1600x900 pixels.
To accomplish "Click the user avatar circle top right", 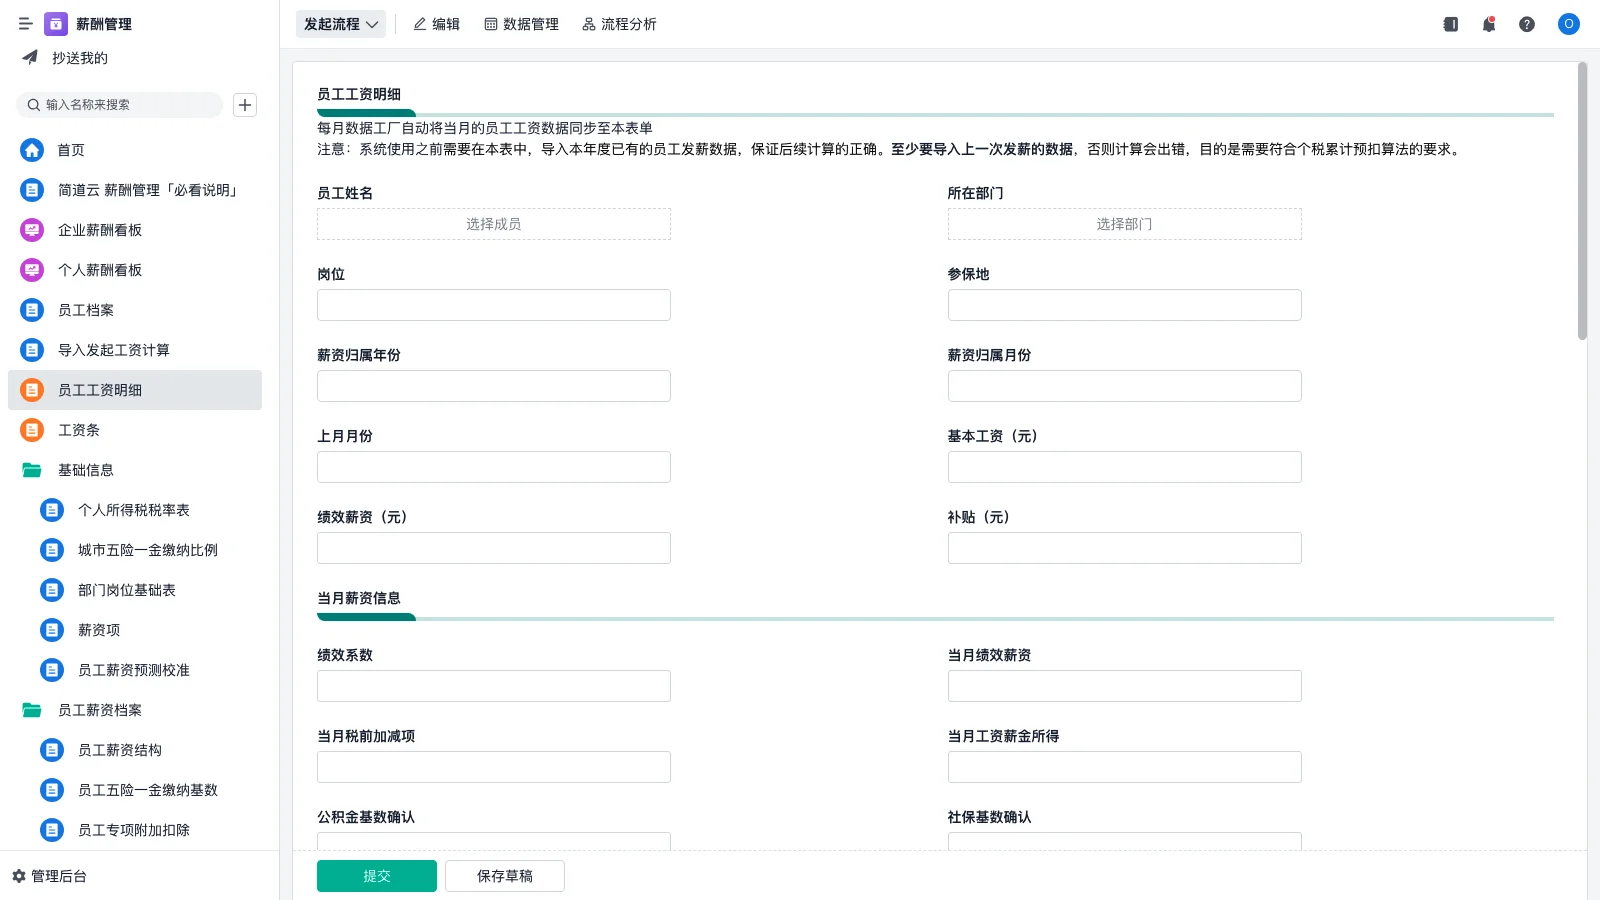I will 1568,24.
